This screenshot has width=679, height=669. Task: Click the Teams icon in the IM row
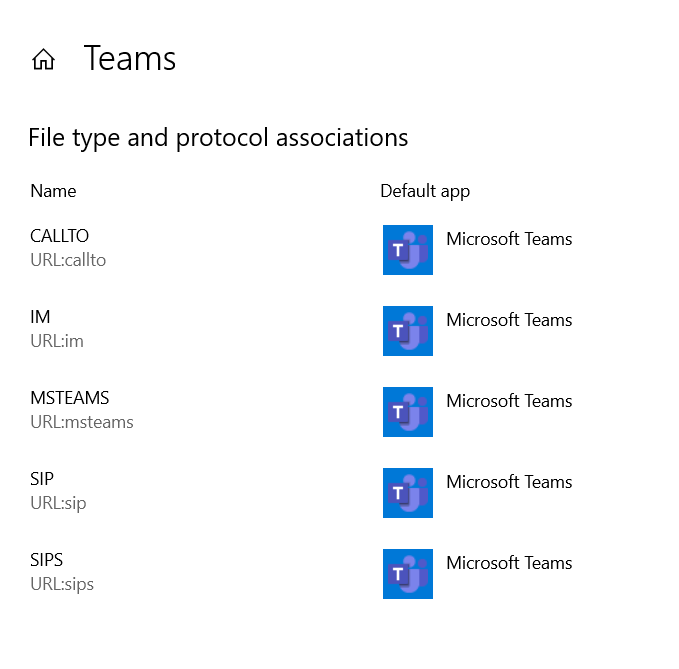[407, 331]
